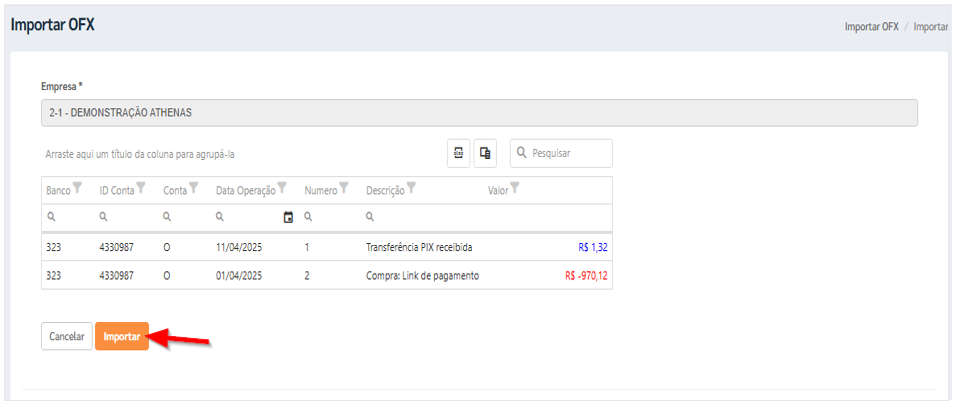Open the Valor column filter icon

(x=515, y=188)
